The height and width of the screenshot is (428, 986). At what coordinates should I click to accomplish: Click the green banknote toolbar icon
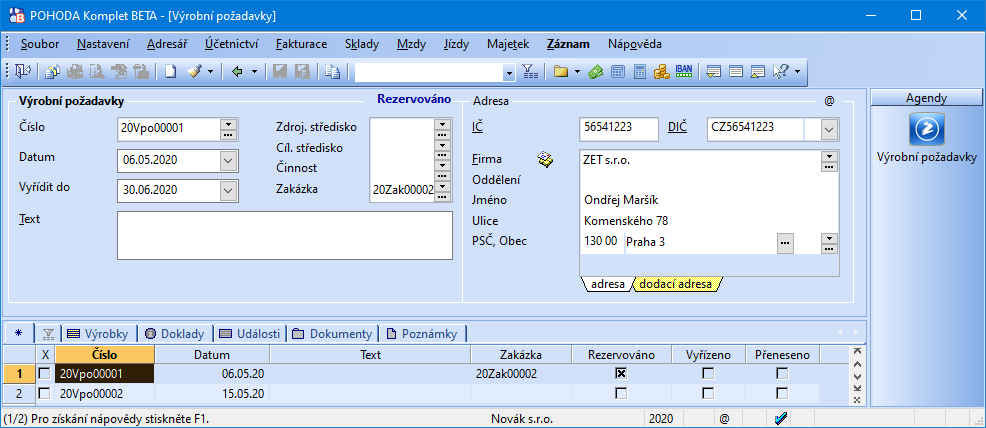(x=595, y=72)
